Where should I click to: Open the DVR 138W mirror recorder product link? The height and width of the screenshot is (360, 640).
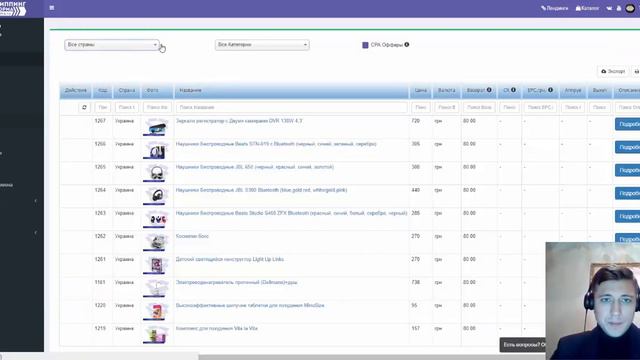[239, 121]
